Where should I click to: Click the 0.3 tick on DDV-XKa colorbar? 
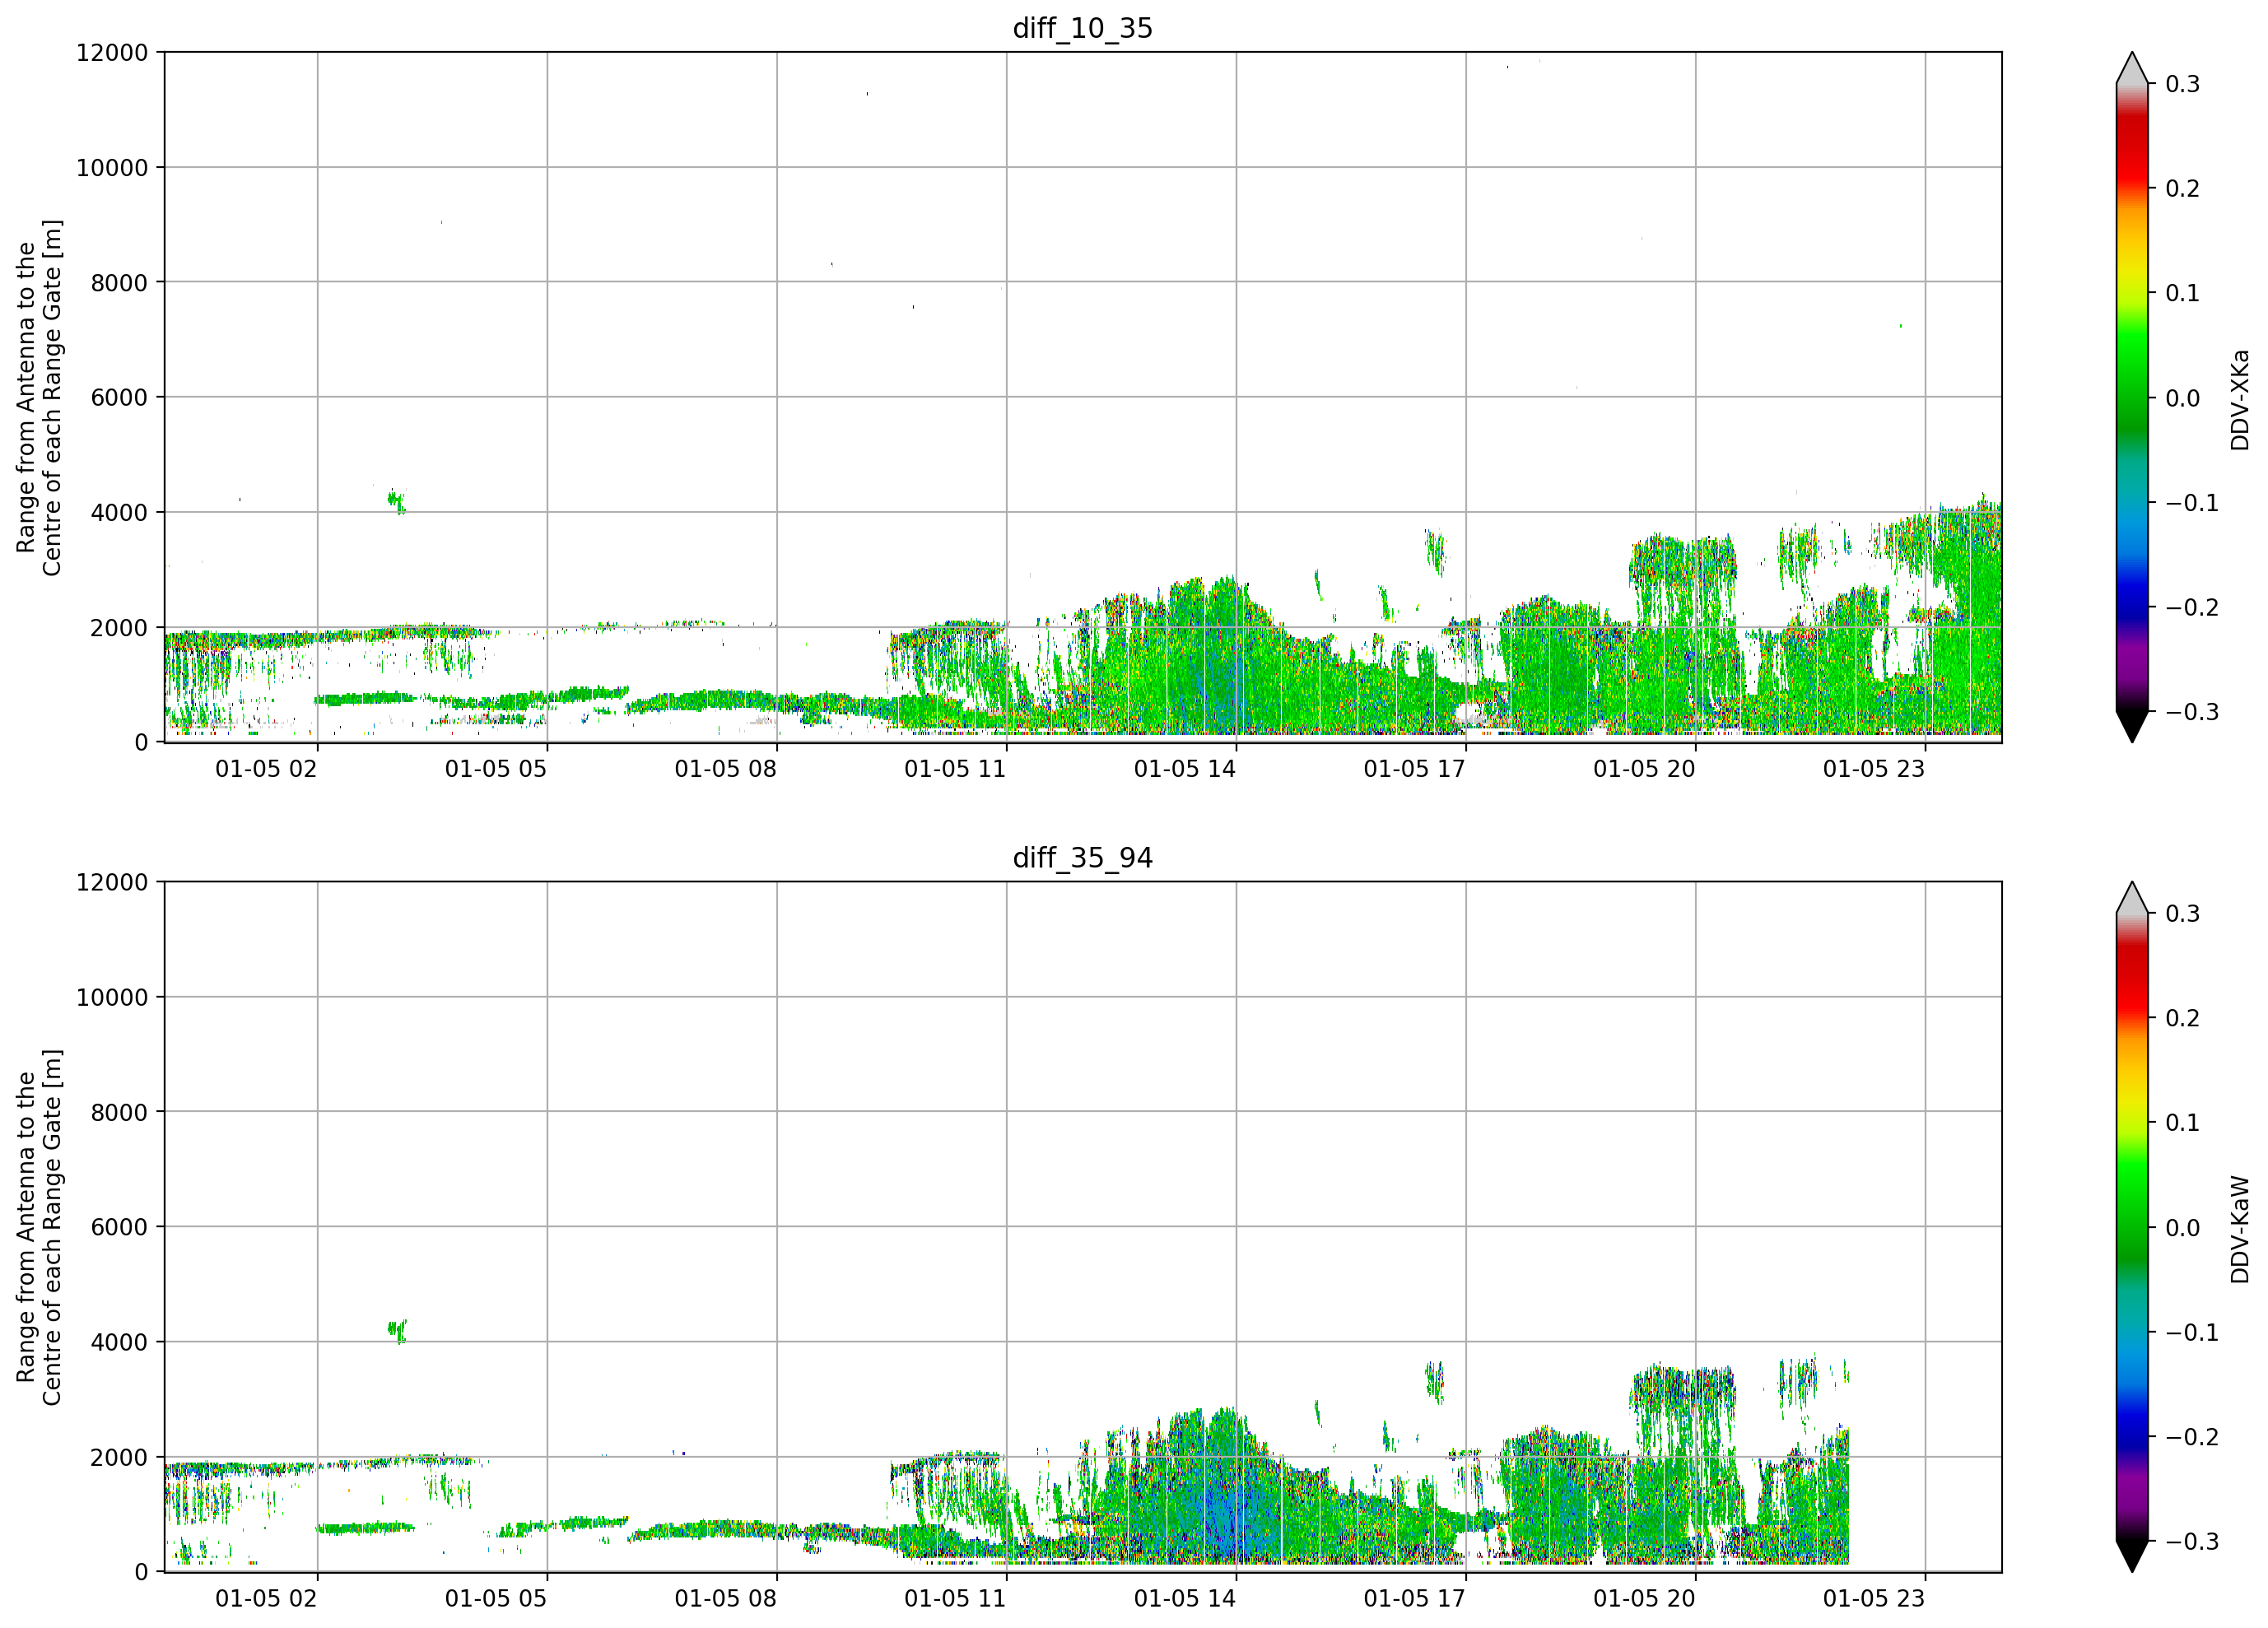tap(2182, 85)
